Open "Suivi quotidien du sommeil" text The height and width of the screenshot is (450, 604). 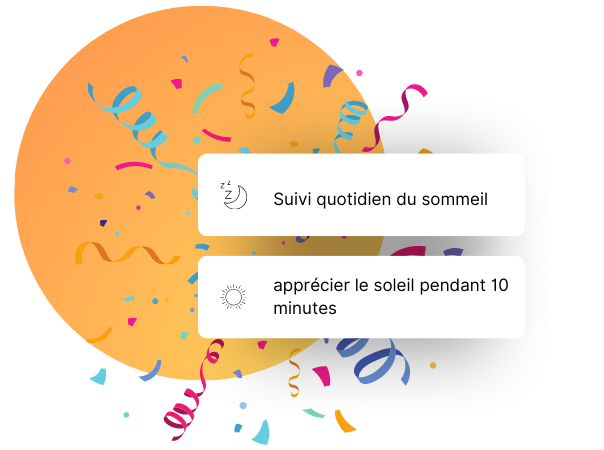[x=380, y=199]
